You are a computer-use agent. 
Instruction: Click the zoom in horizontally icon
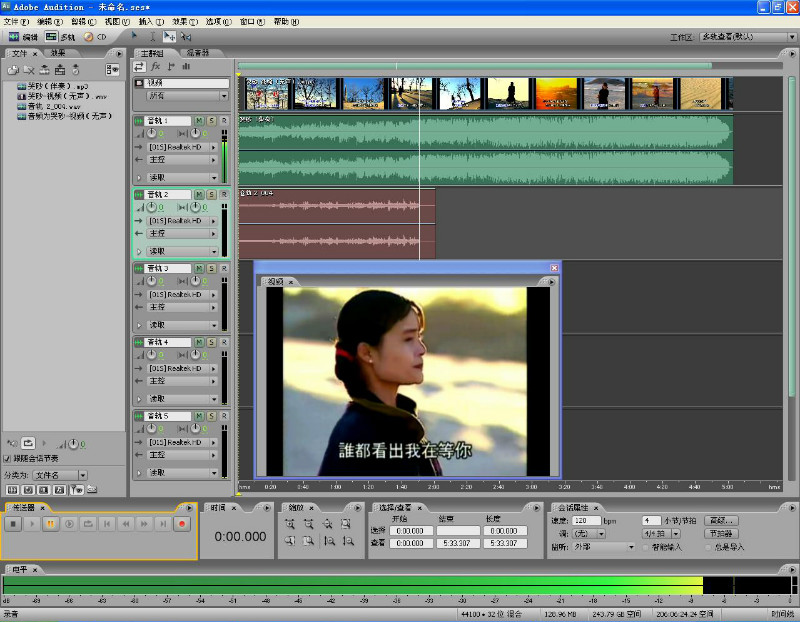point(290,523)
